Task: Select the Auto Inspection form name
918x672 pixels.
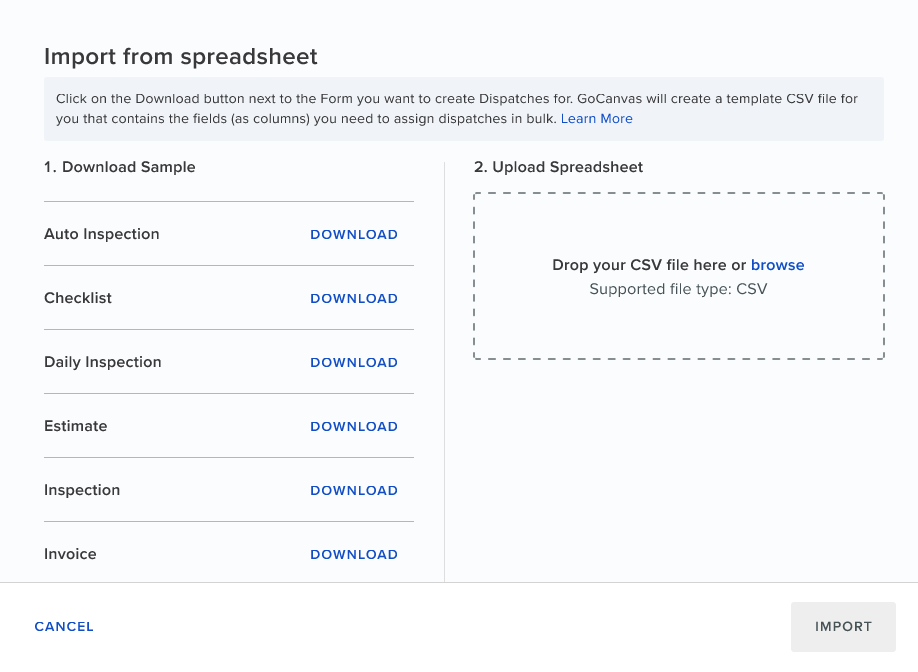Action: click(x=102, y=234)
